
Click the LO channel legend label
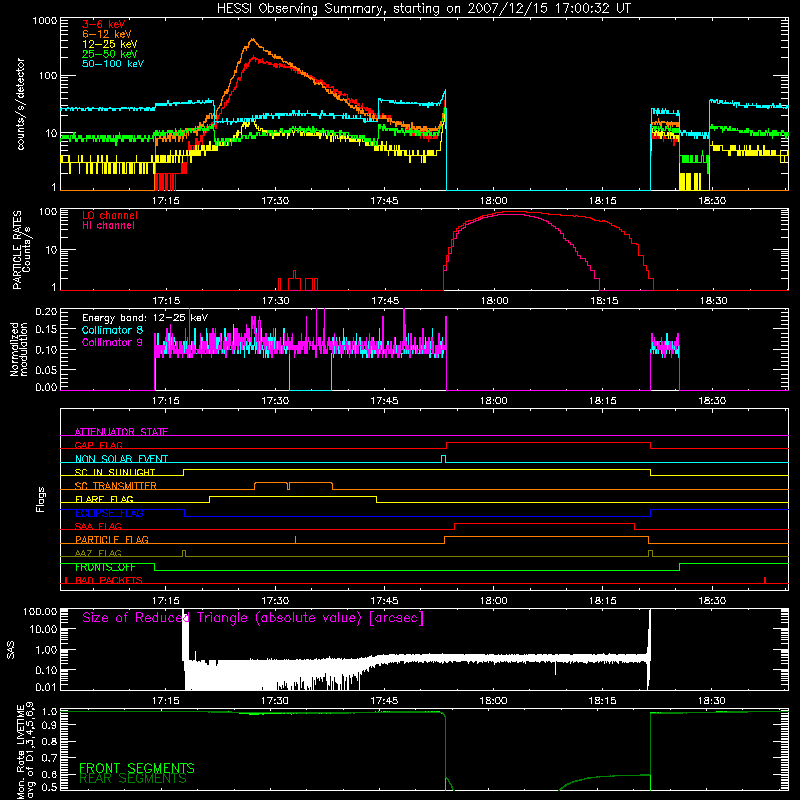pyautogui.click(x=110, y=215)
